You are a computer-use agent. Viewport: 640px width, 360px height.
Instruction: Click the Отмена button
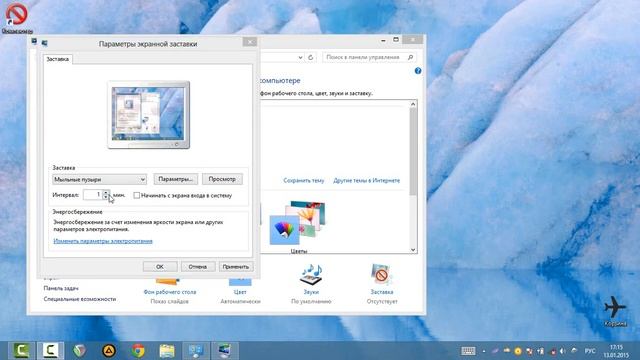tap(198, 267)
